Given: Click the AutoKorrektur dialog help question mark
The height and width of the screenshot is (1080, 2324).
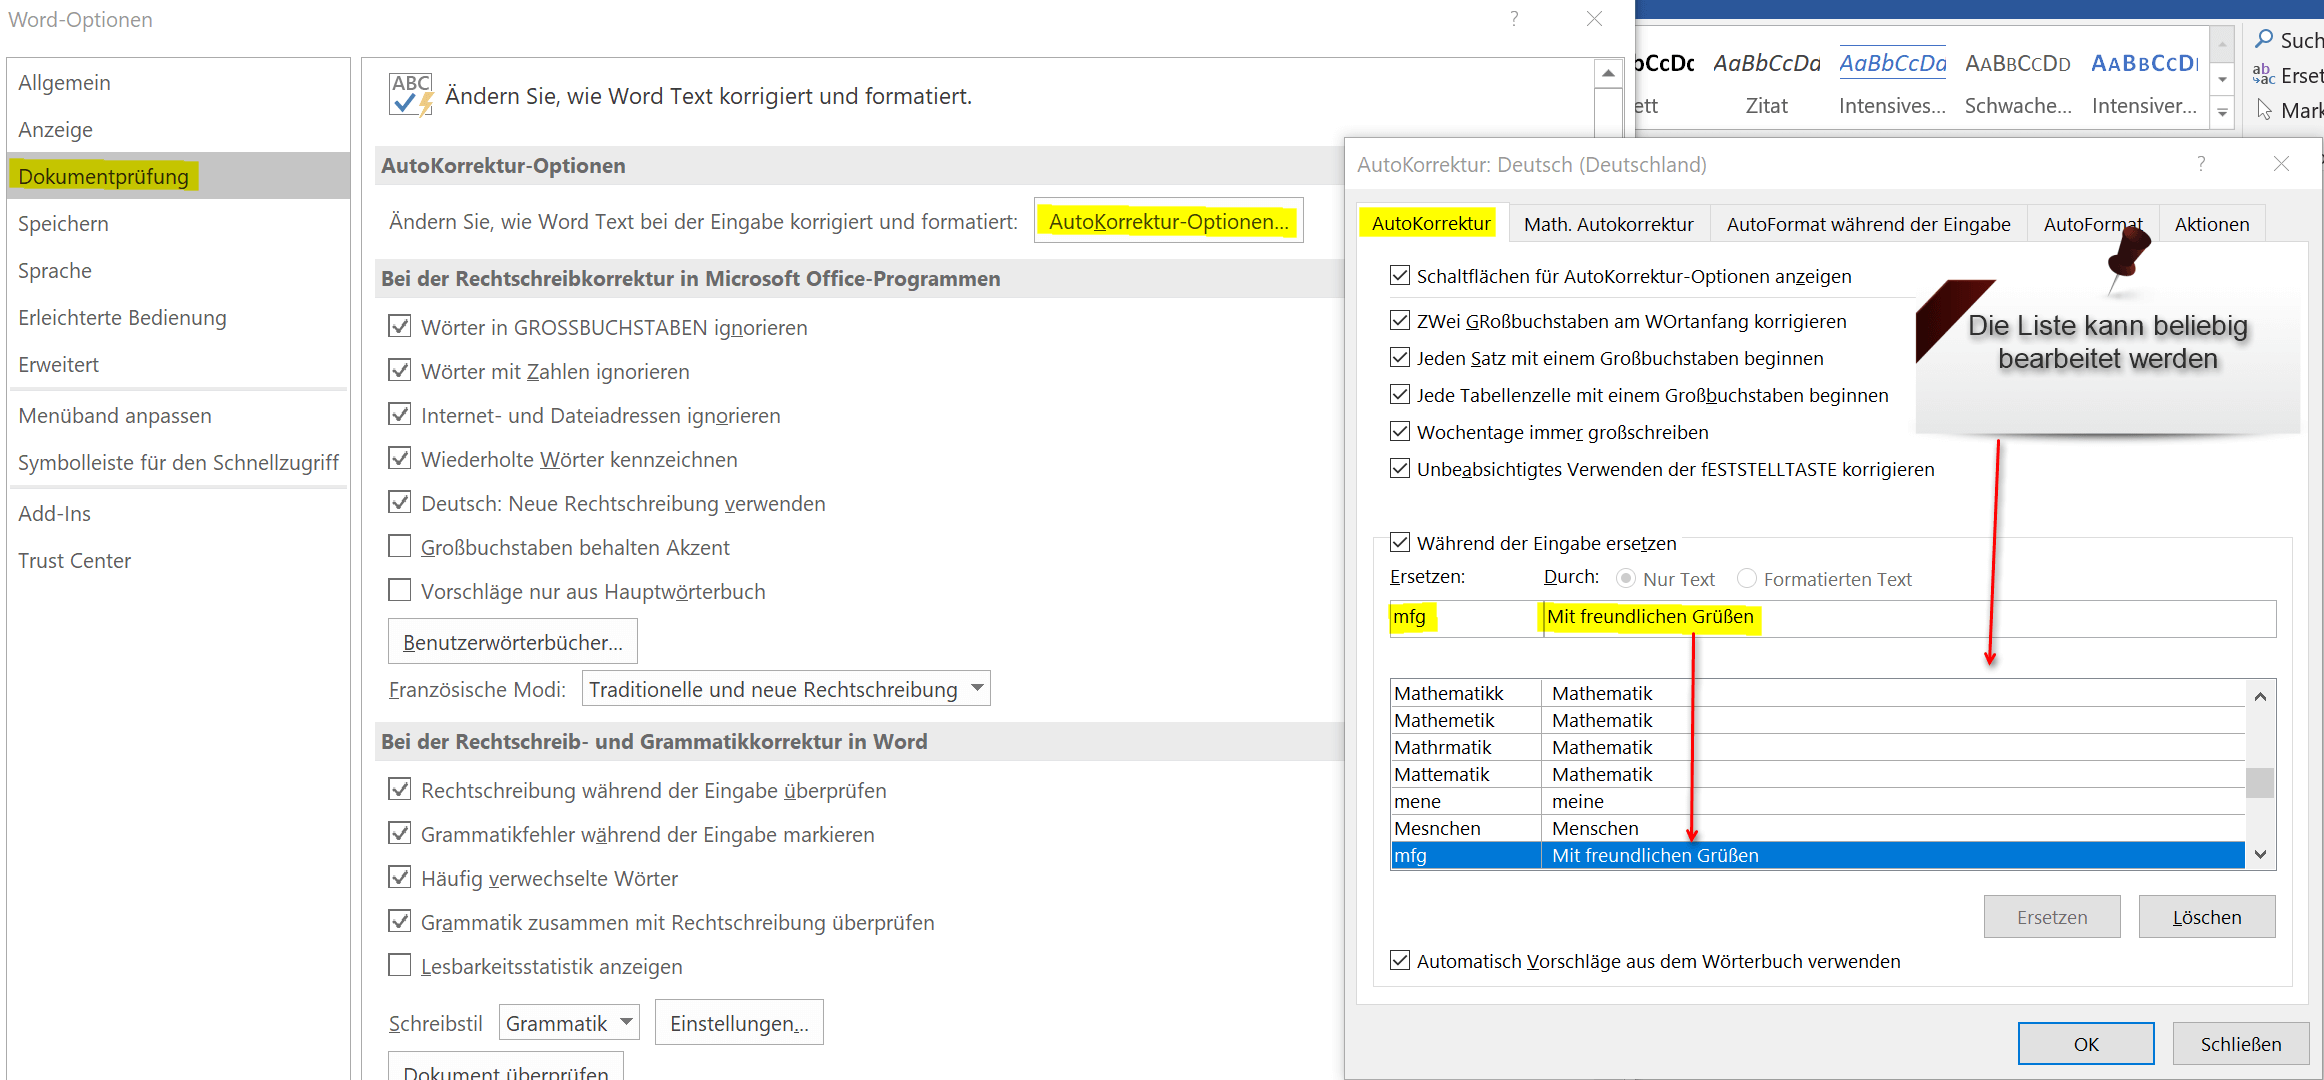Looking at the screenshot, I should coord(2201,163).
